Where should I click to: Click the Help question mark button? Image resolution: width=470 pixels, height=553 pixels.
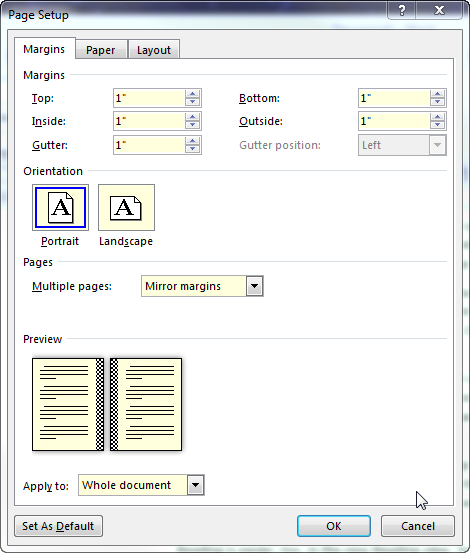[x=402, y=10]
